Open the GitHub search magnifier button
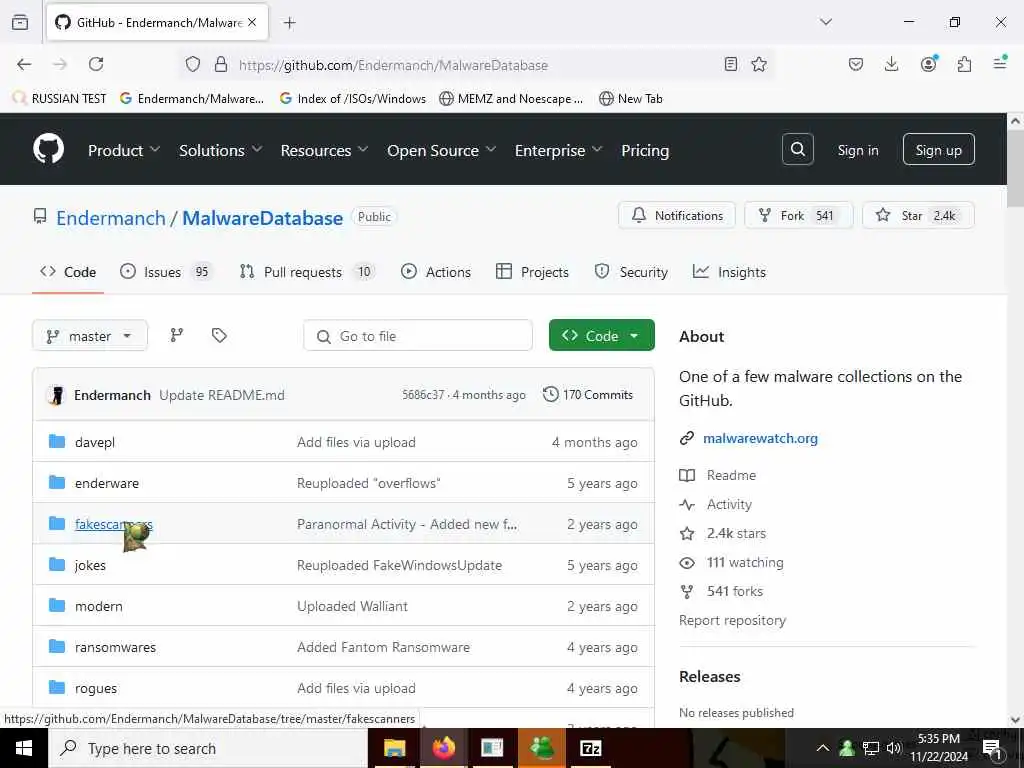1024x768 pixels. (x=797, y=150)
